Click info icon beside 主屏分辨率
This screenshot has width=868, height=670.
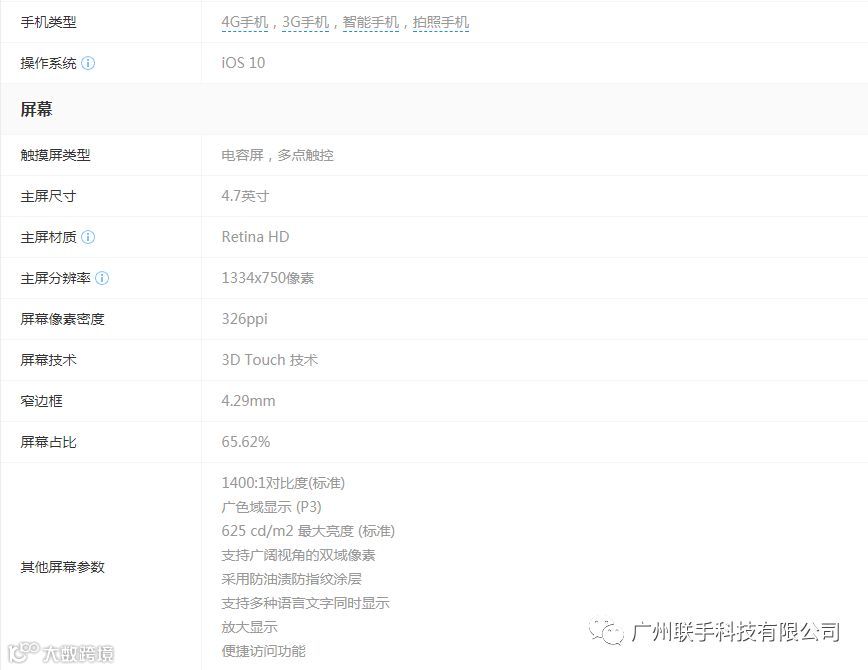102,278
